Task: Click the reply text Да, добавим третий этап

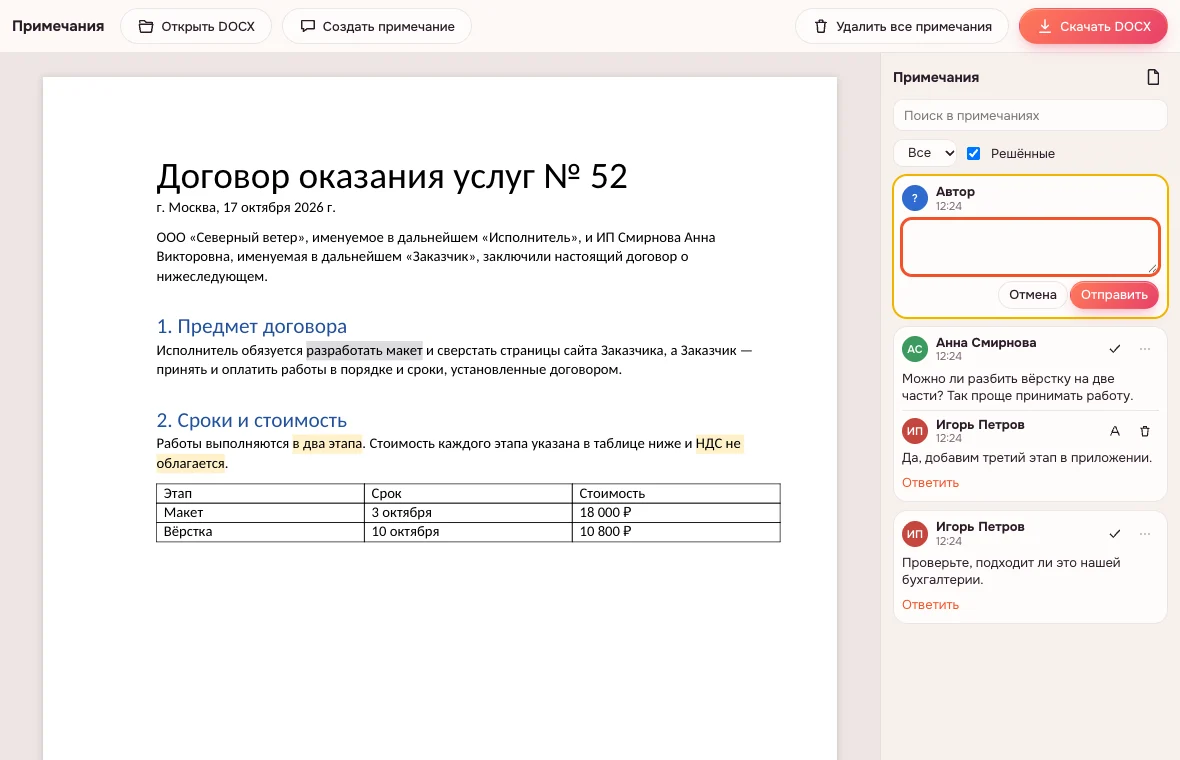Action: pyautogui.click(x=1026, y=458)
